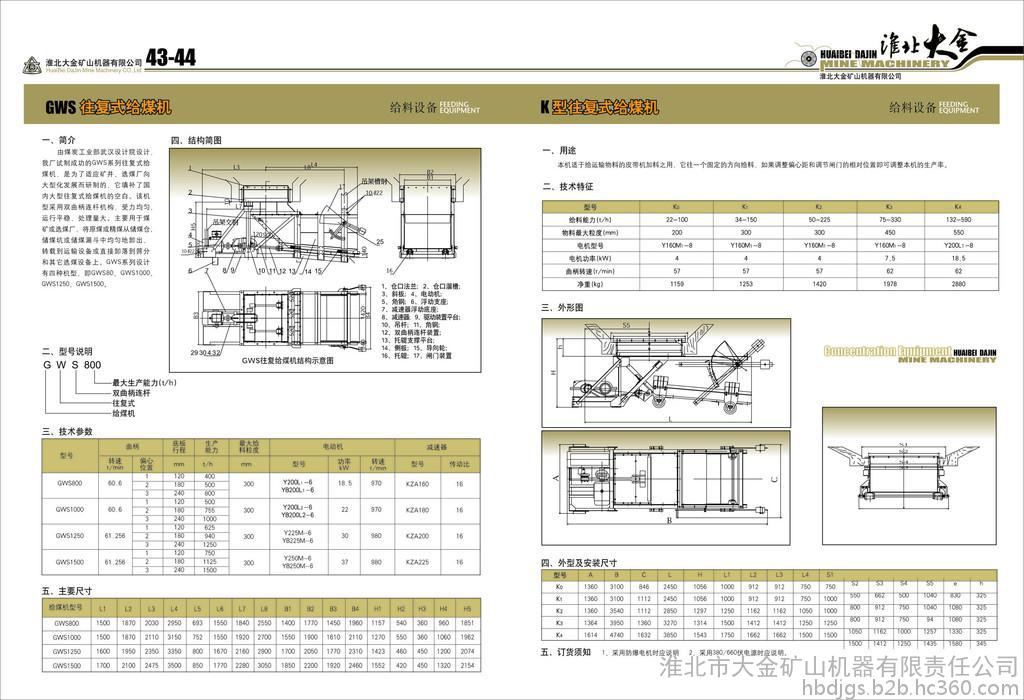Click the "电机功率(kW)" row header
The height and width of the screenshot is (700, 1024).
590,259
